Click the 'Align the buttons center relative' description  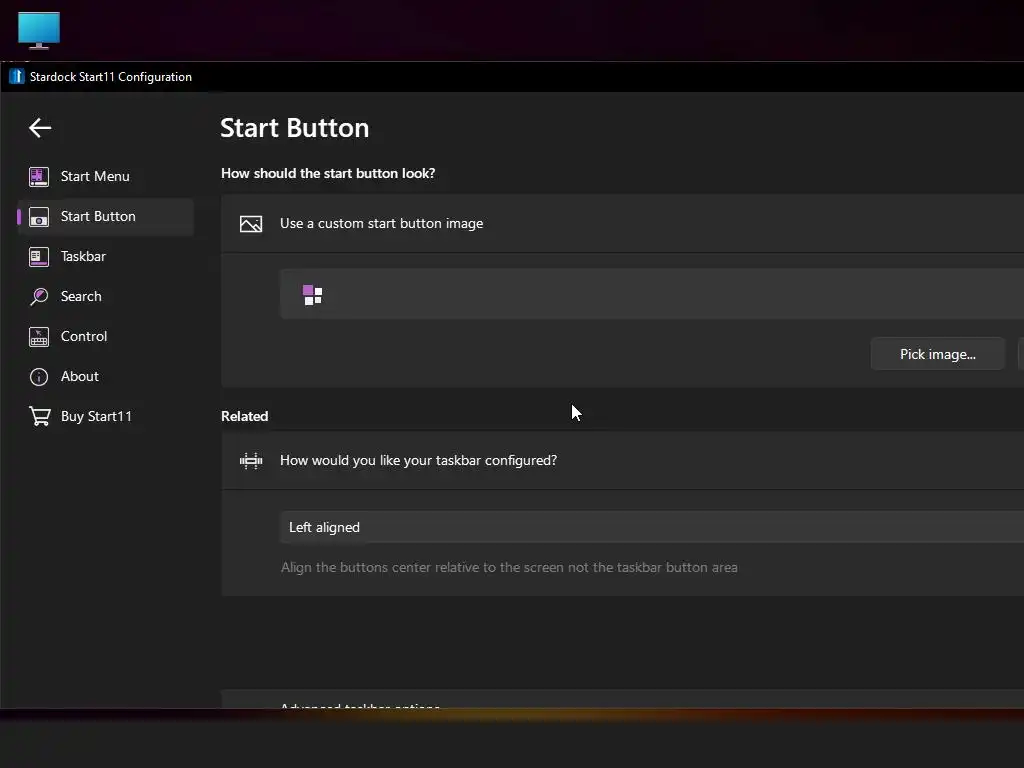click(x=509, y=568)
